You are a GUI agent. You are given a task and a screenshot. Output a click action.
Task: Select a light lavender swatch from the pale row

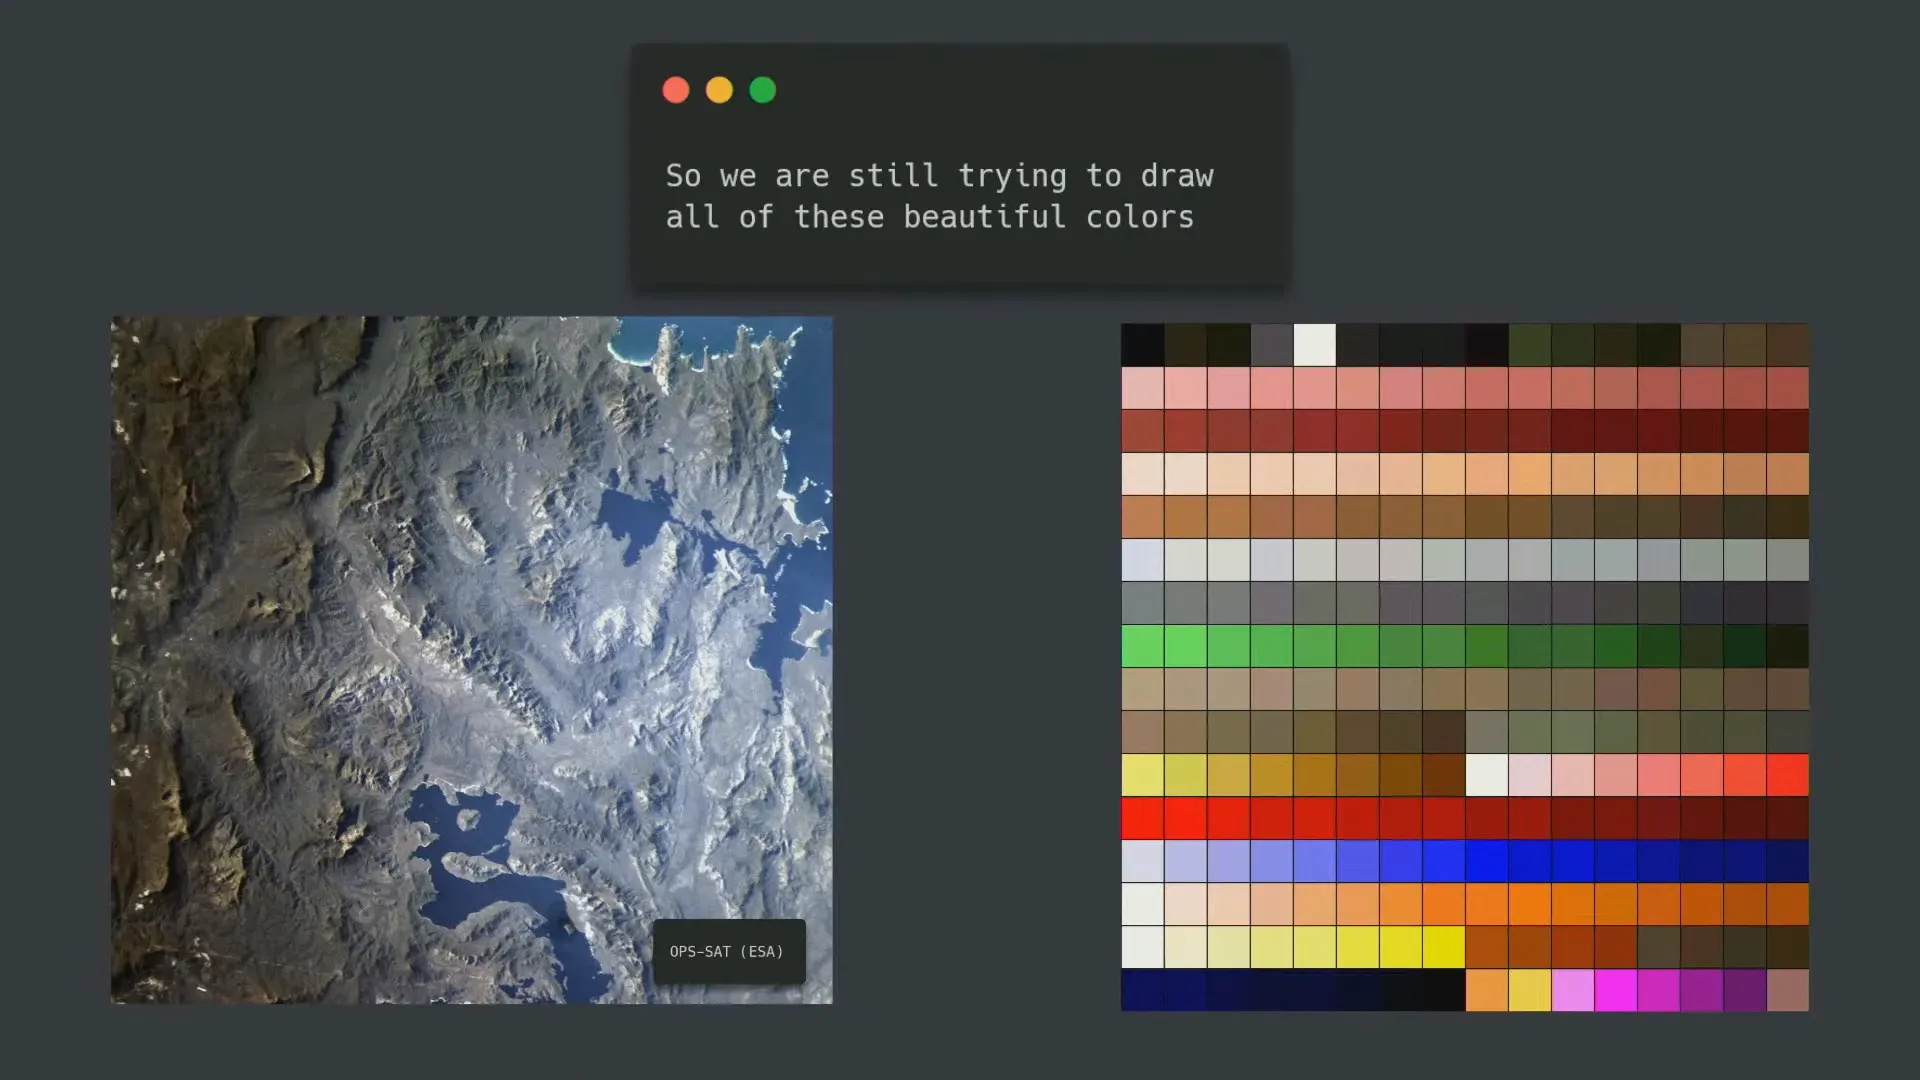point(1143,560)
